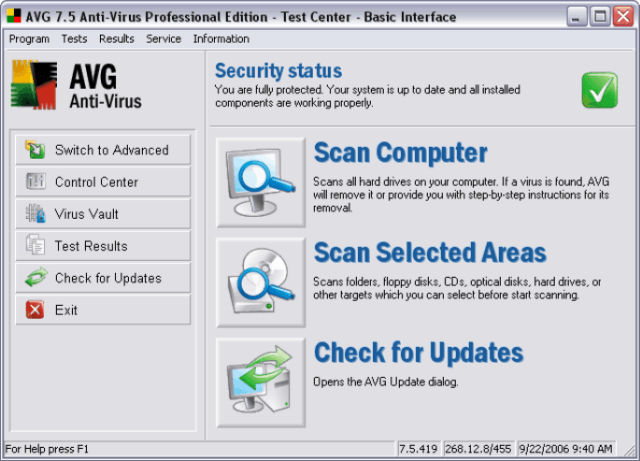This screenshot has height=461, width=640.
Task: Open the Results menu
Action: pyautogui.click(x=117, y=39)
